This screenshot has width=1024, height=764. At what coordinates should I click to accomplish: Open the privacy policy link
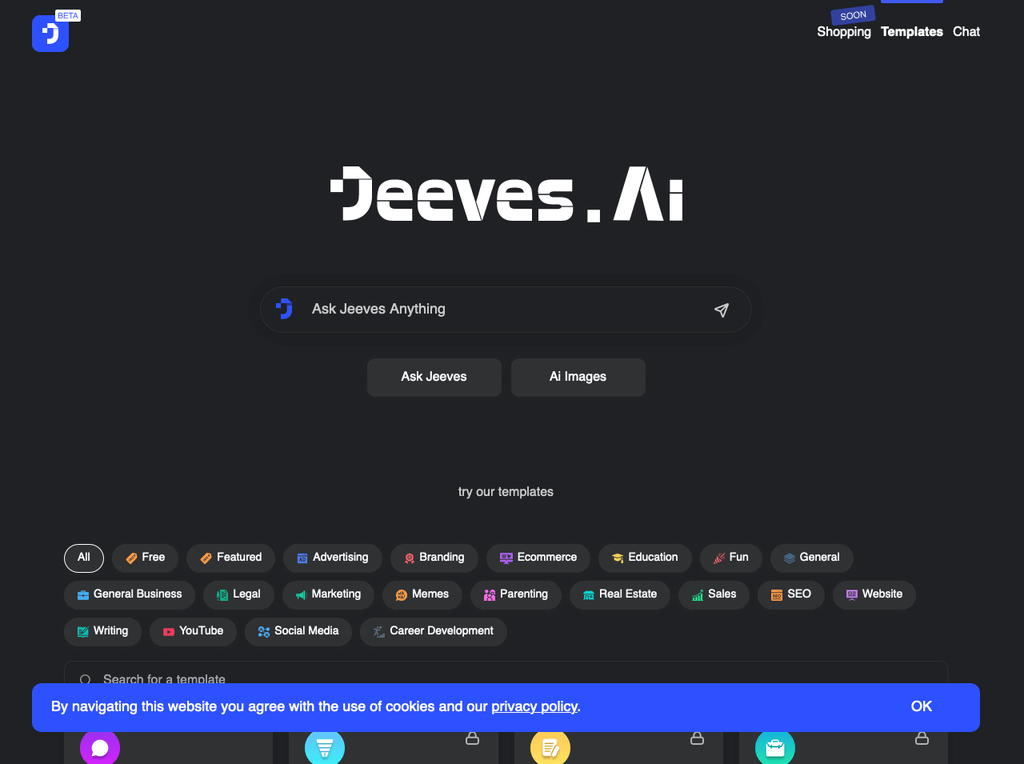534,706
